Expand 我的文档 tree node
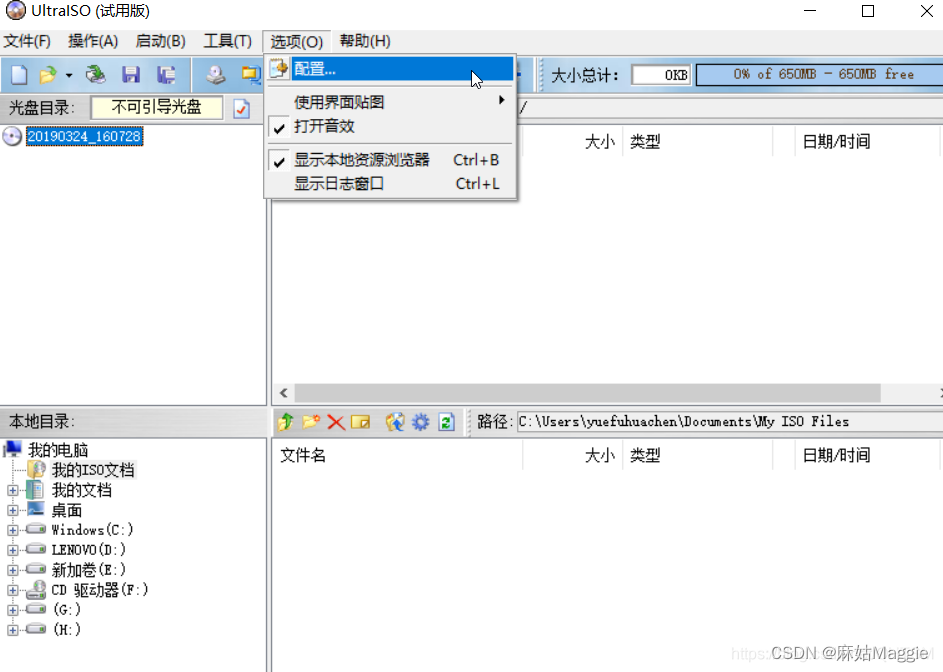 pyautogui.click(x=13, y=490)
